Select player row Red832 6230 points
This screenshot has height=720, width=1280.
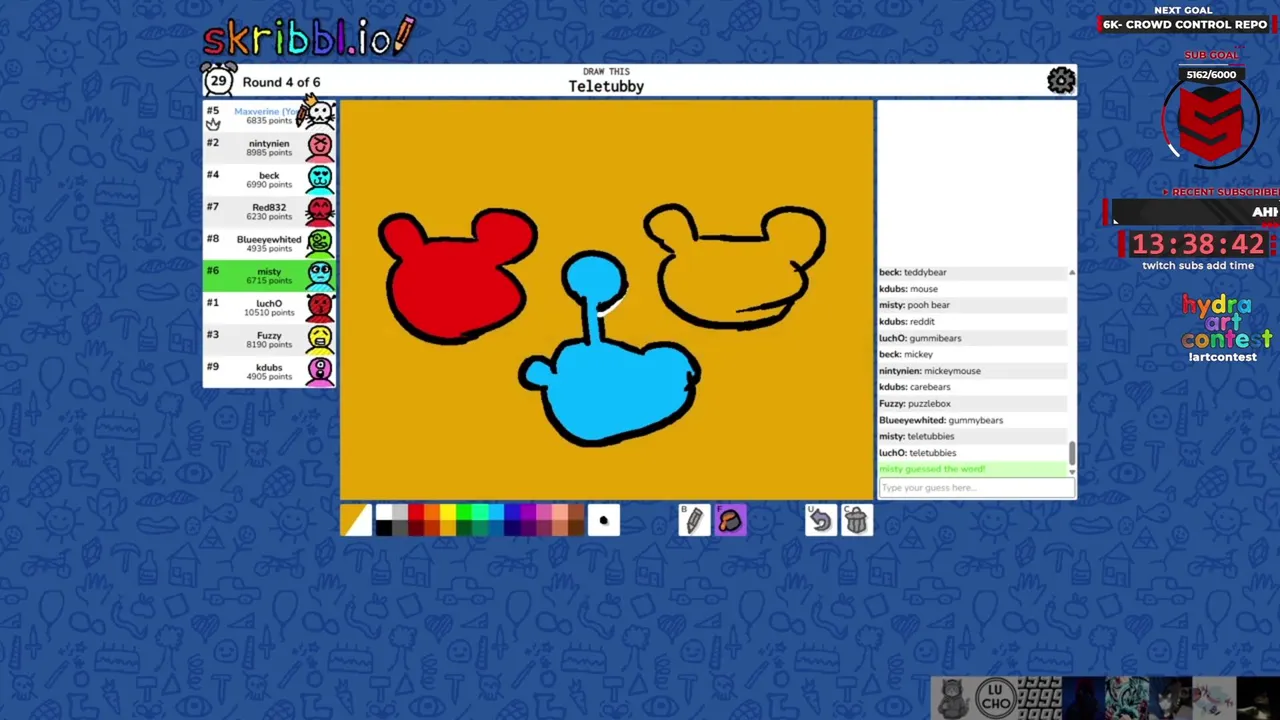coord(269,212)
